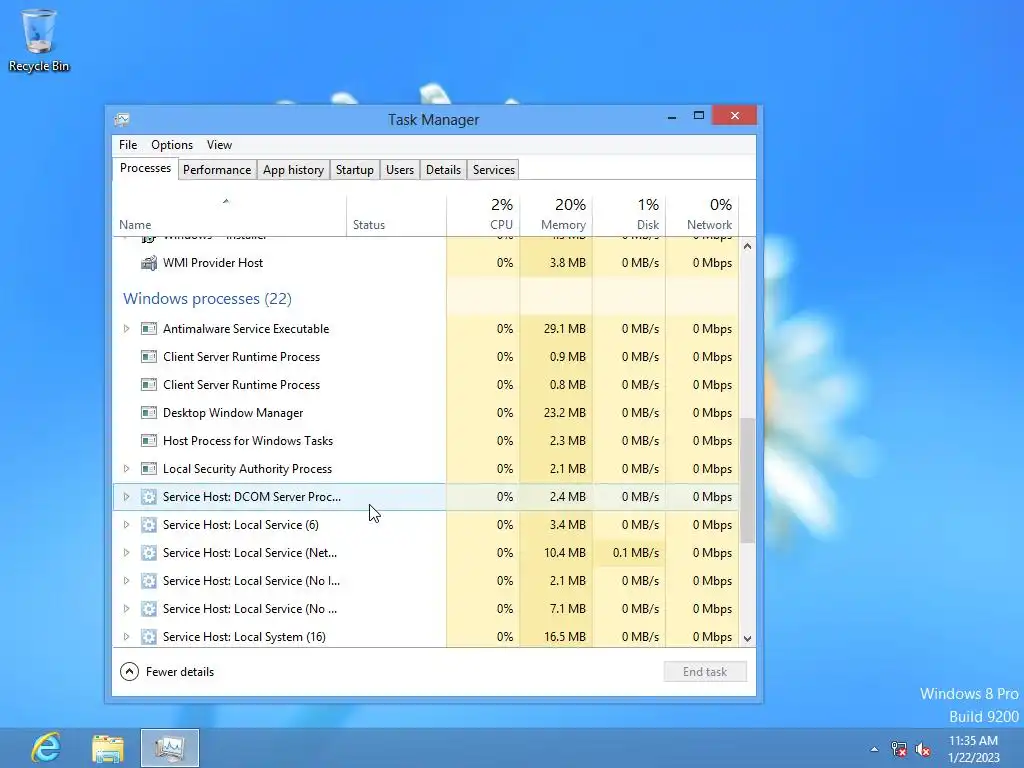Image resolution: width=1024 pixels, height=768 pixels.
Task: Select the Processes tab
Action: (145, 168)
